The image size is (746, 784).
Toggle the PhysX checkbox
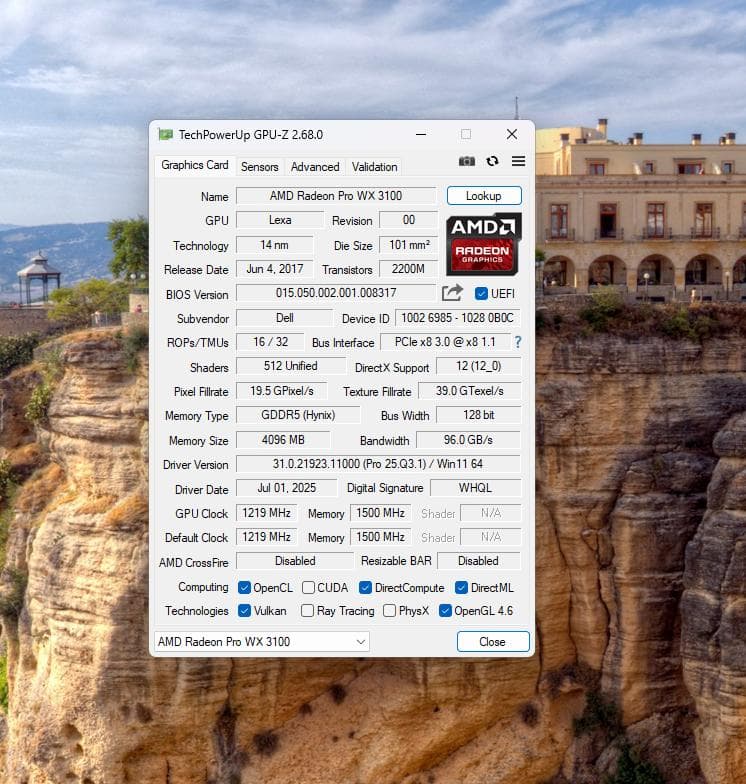tap(389, 610)
